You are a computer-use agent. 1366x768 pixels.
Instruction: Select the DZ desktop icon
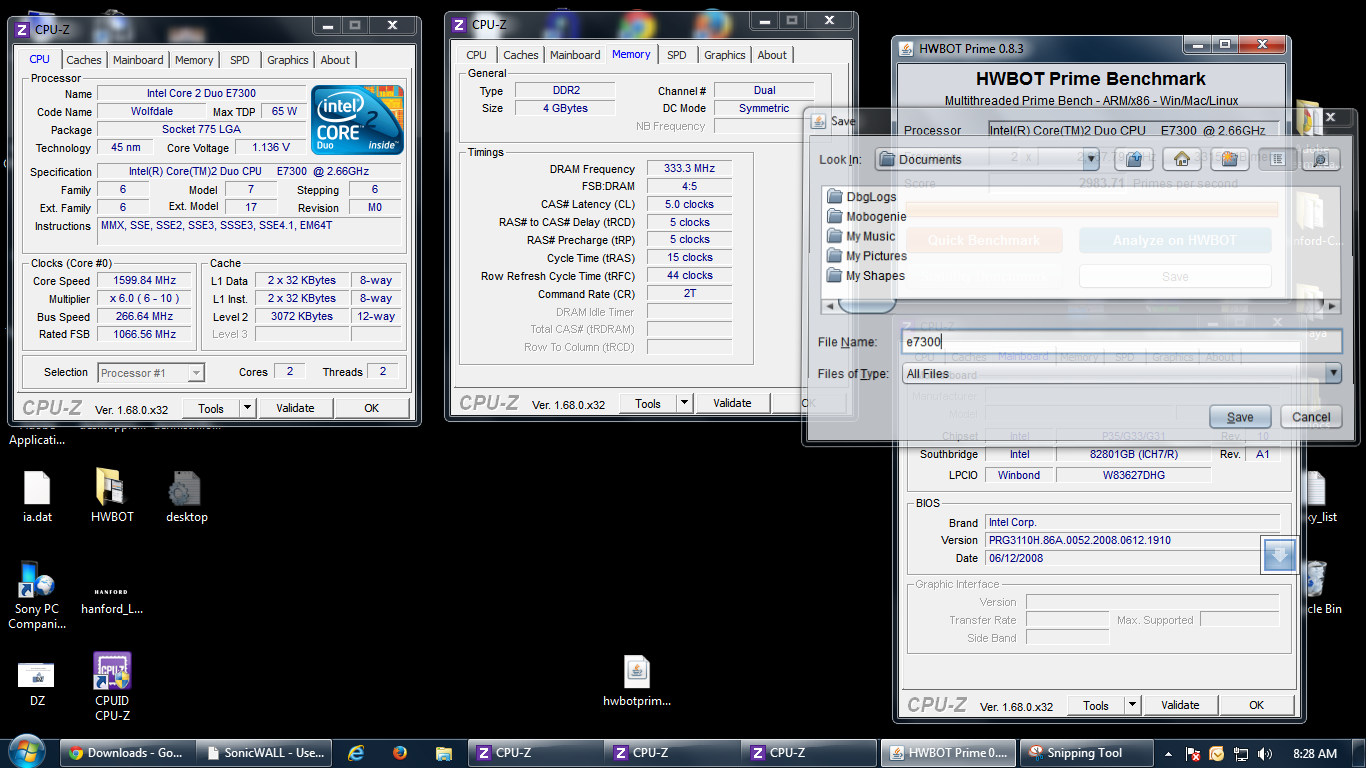(x=37, y=684)
